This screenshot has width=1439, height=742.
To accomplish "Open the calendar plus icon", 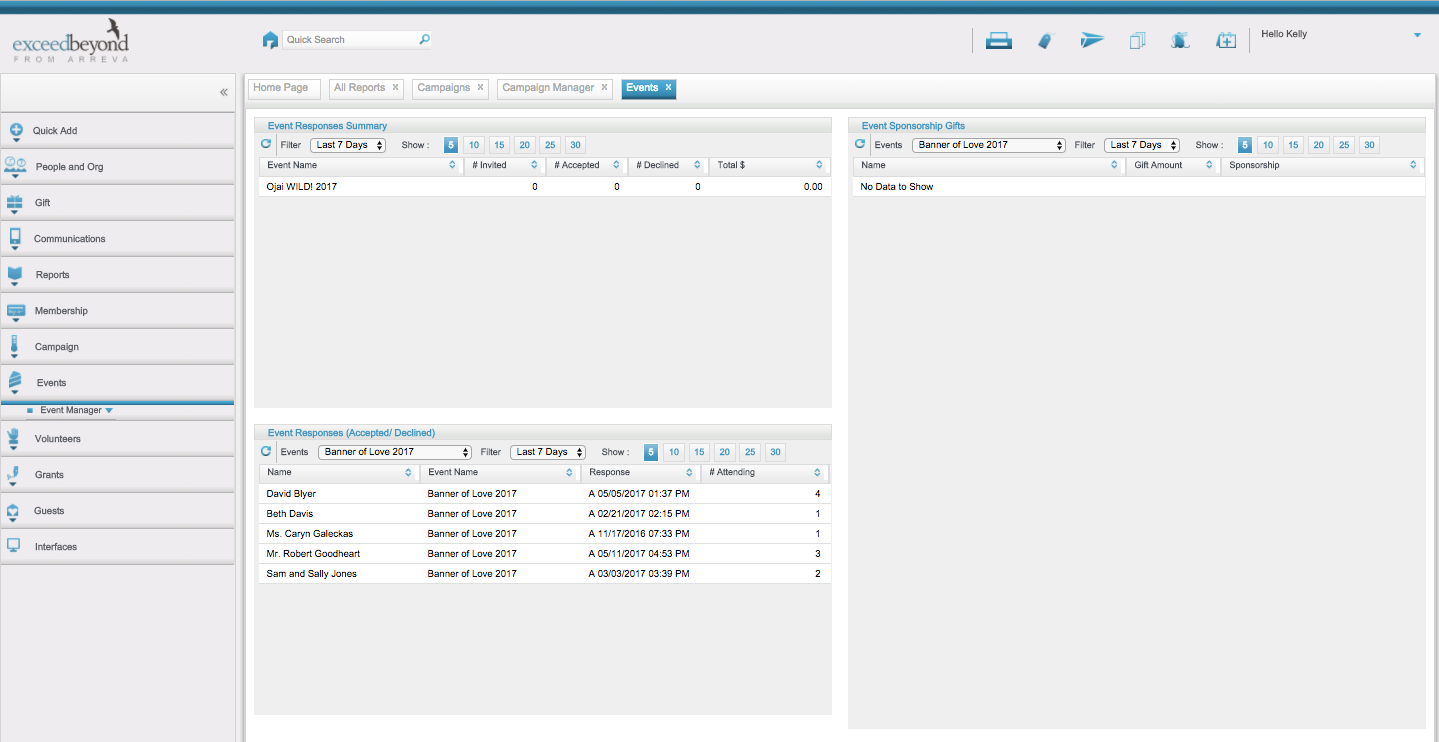I will point(1226,41).
